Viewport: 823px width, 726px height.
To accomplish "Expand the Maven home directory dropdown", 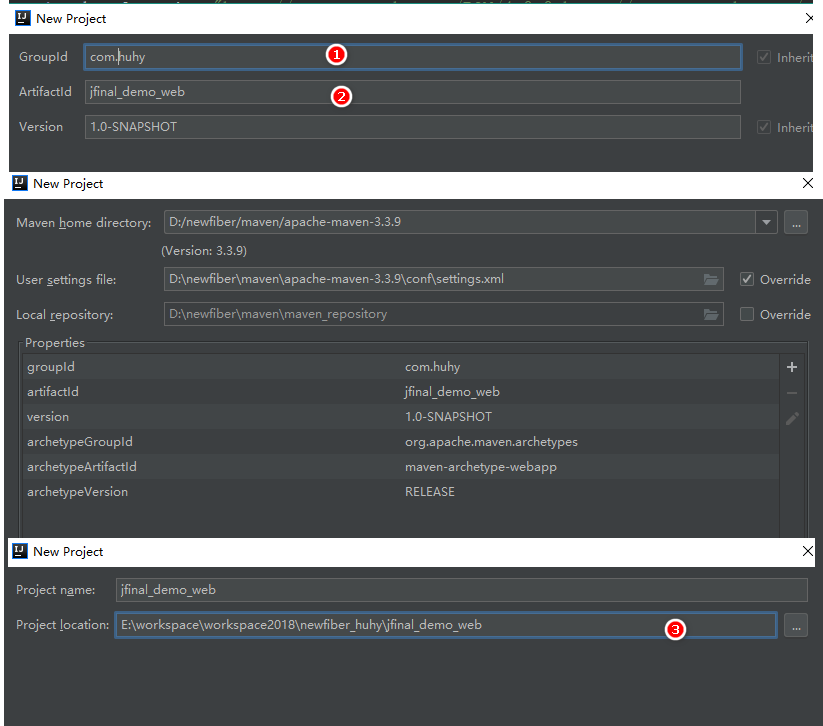I will (x=766, y=222).
